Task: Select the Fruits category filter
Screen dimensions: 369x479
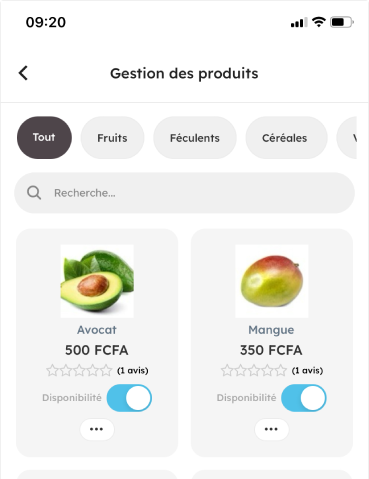Action: pyautogui.click(x=112, y=138)
